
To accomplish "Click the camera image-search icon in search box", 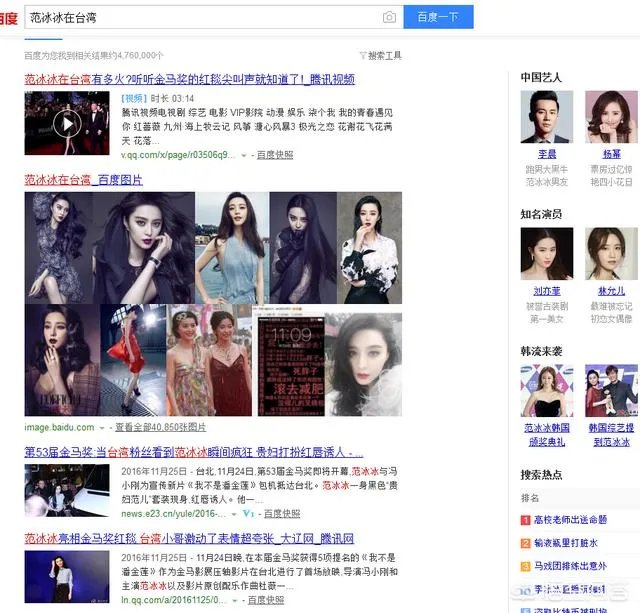I will pyautogui.click(x=389, y=17).
